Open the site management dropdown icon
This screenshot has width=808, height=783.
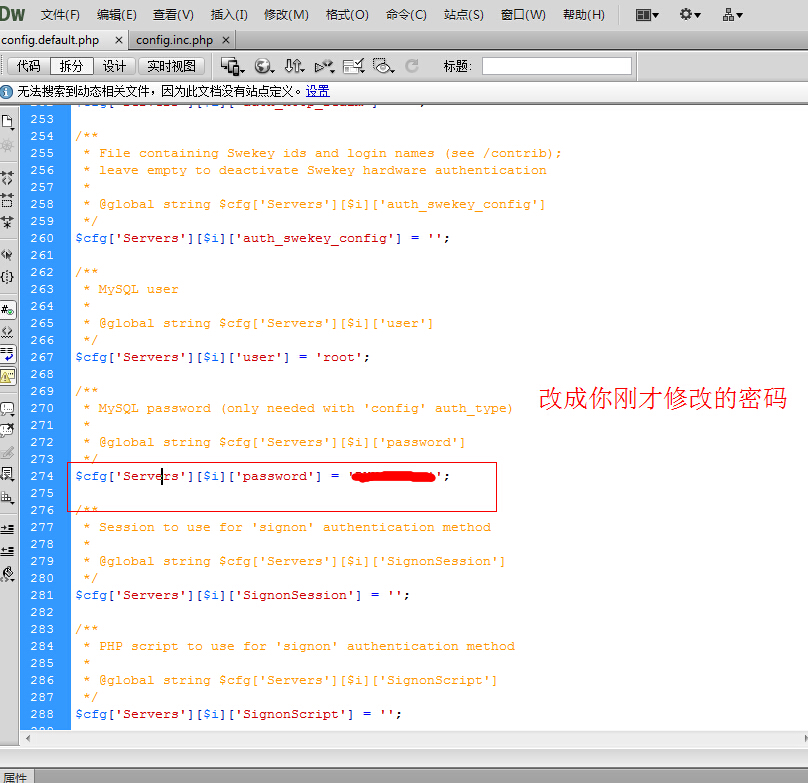click(x=732, y=15)
